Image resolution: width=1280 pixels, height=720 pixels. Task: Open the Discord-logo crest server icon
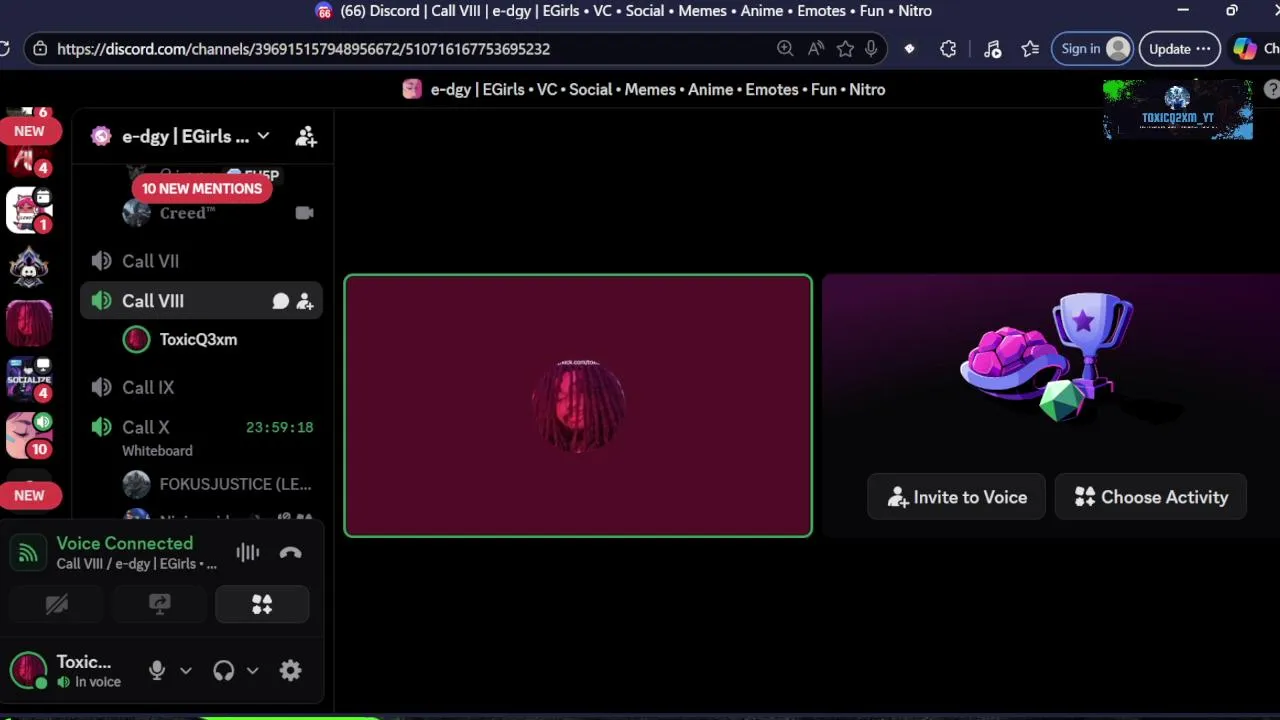tap(29, 267)
